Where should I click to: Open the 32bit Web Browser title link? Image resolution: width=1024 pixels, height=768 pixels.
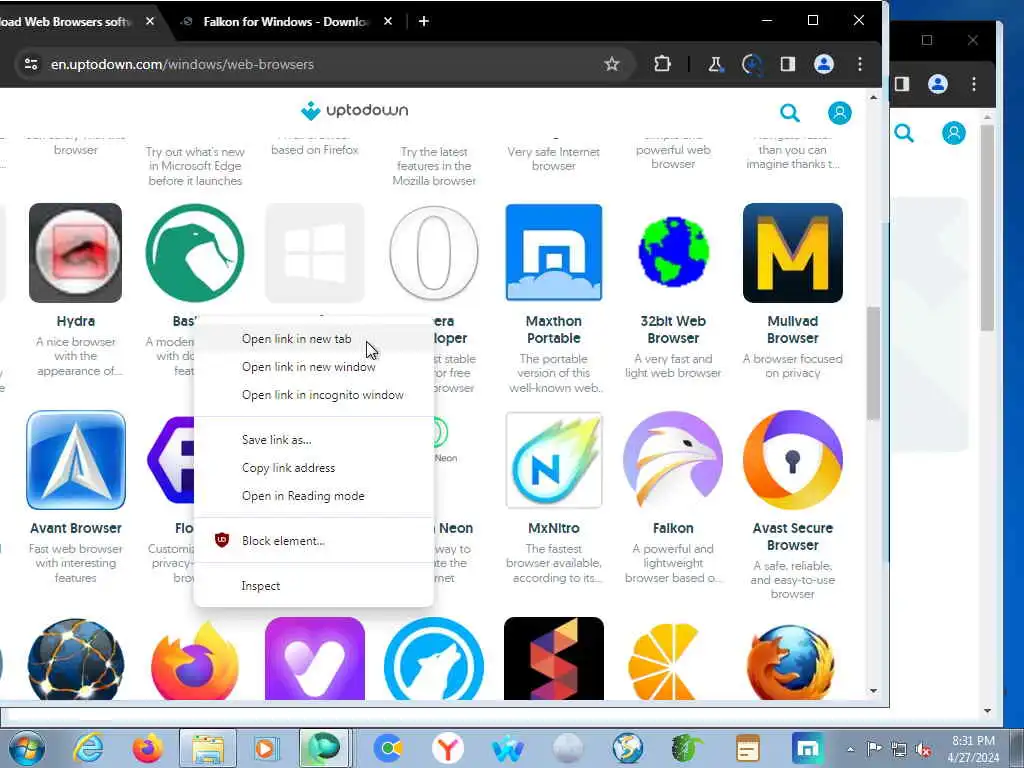(x=673, y=330)
